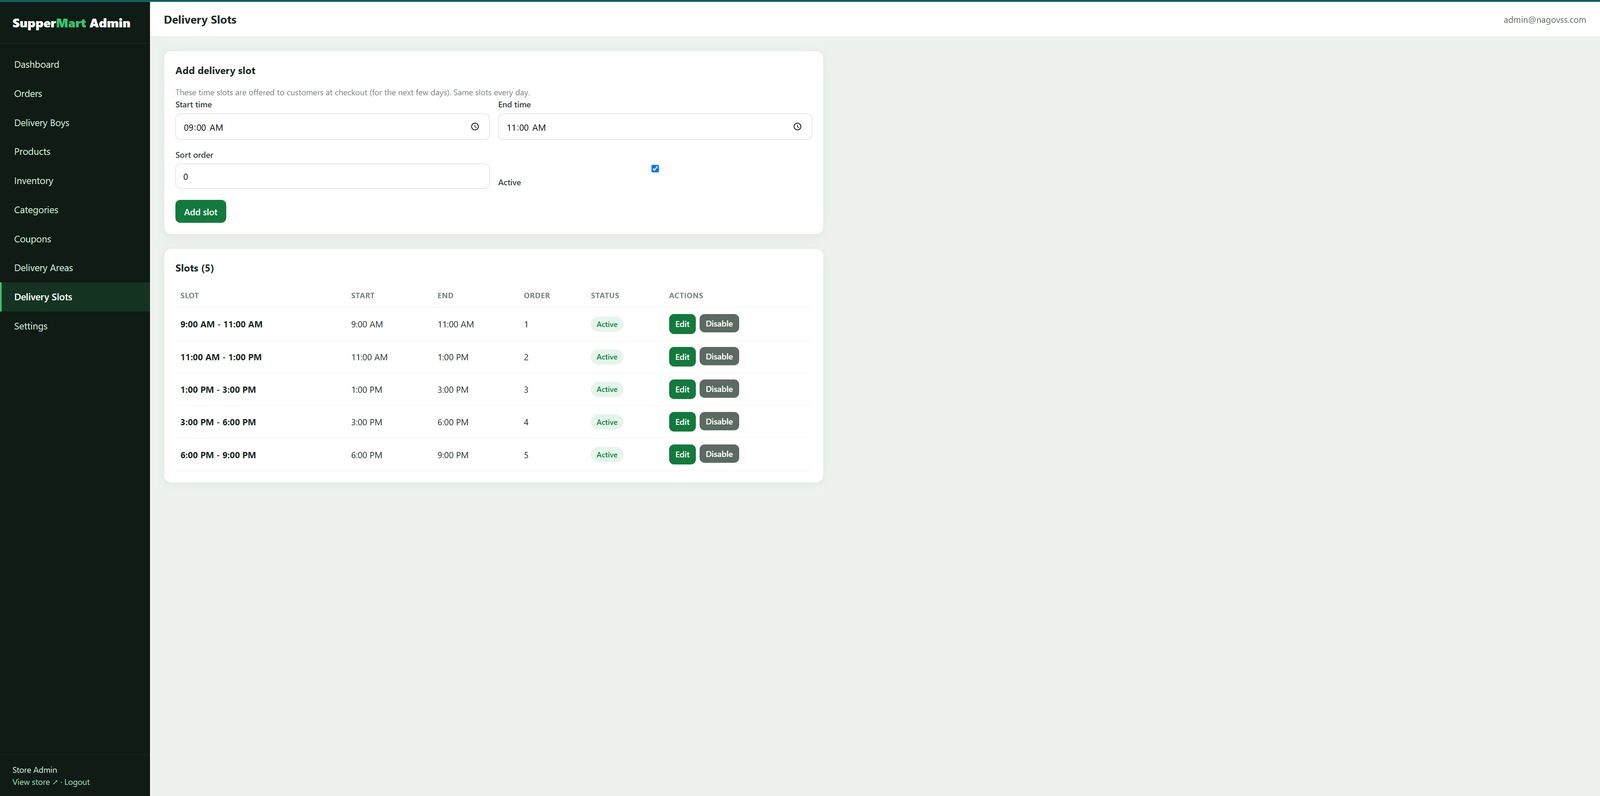Open the End time clock picker icon
The height and width of the screenshot is (796, 1600).
click(797, 127)
